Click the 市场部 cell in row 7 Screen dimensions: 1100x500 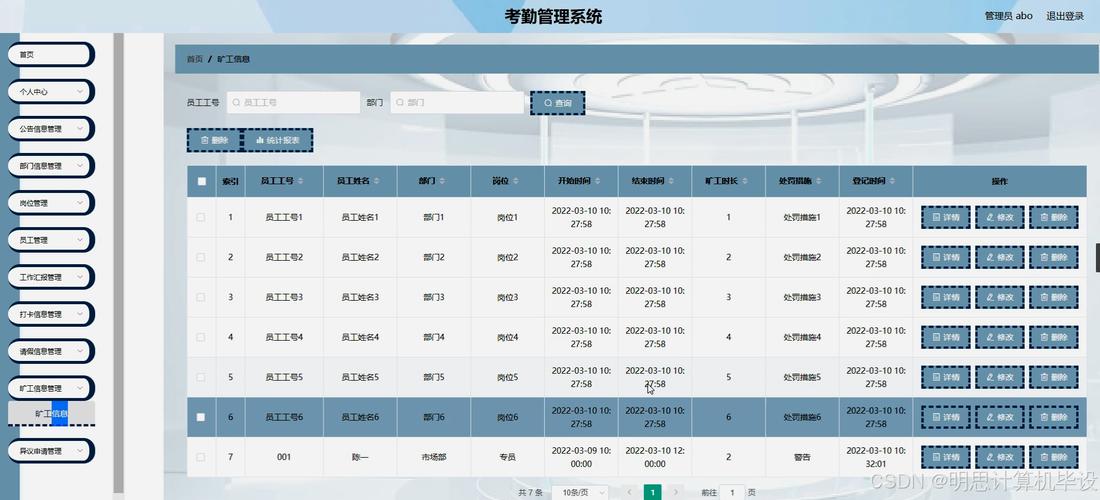434,457
